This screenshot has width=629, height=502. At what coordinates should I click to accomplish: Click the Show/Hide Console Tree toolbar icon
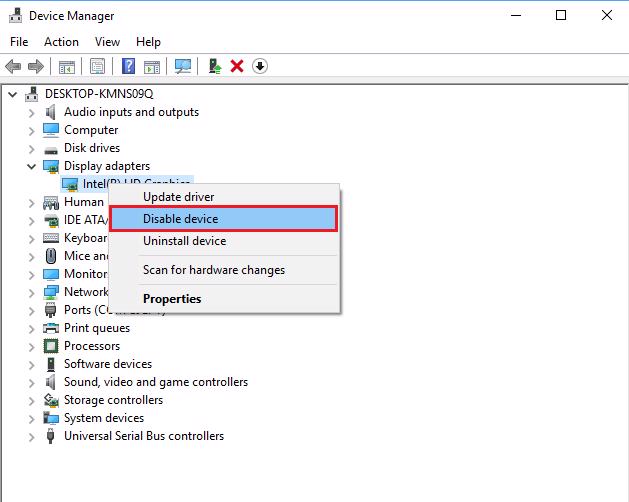tap(67, 67)
